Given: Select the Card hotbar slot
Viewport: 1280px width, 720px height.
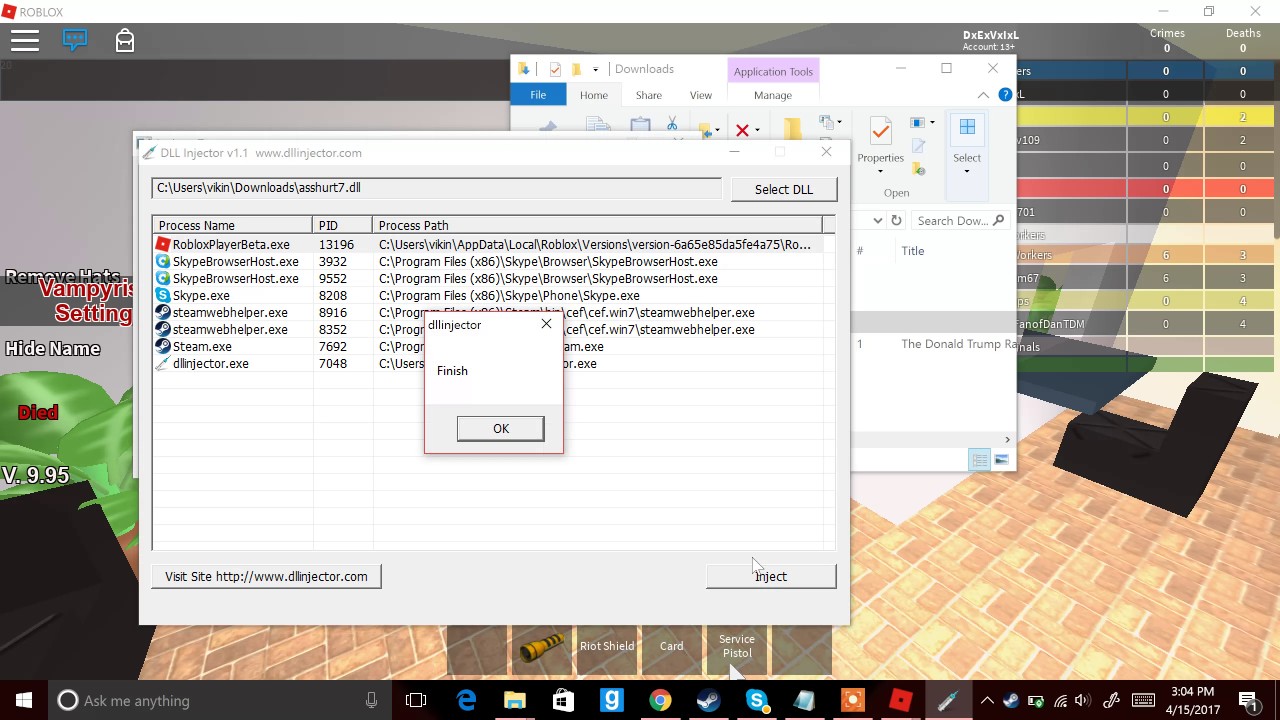Looking at the screenshot, I should [x=672, y=650].
